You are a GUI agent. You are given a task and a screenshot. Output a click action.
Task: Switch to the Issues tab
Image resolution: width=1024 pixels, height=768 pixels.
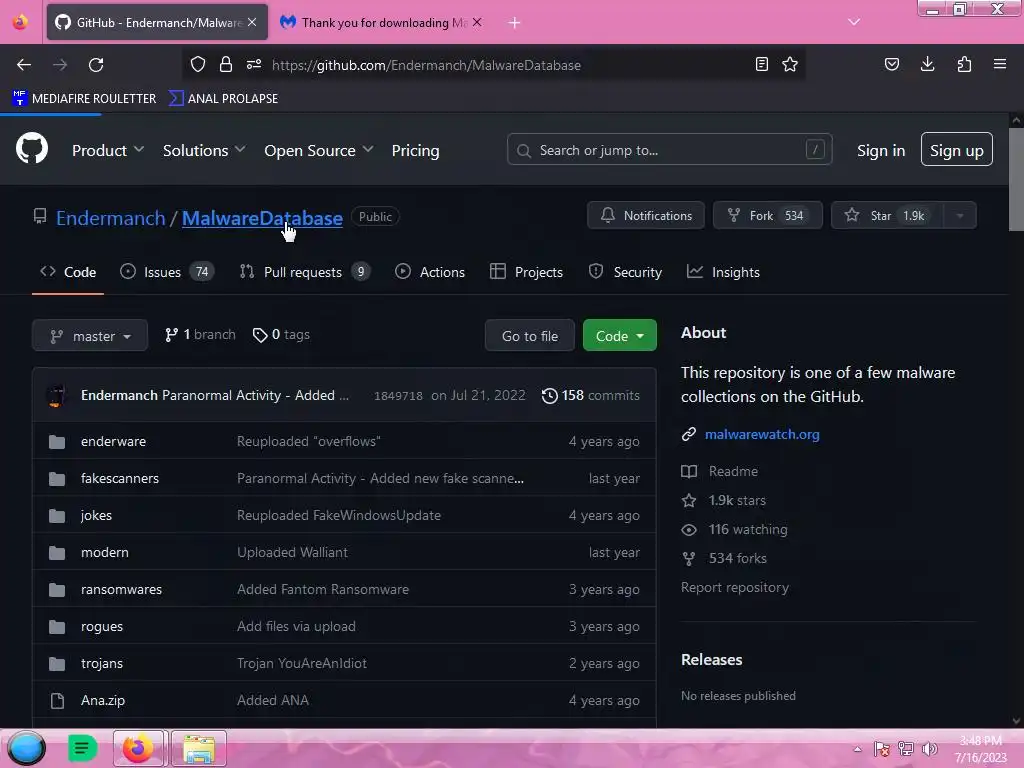[167, 272]
